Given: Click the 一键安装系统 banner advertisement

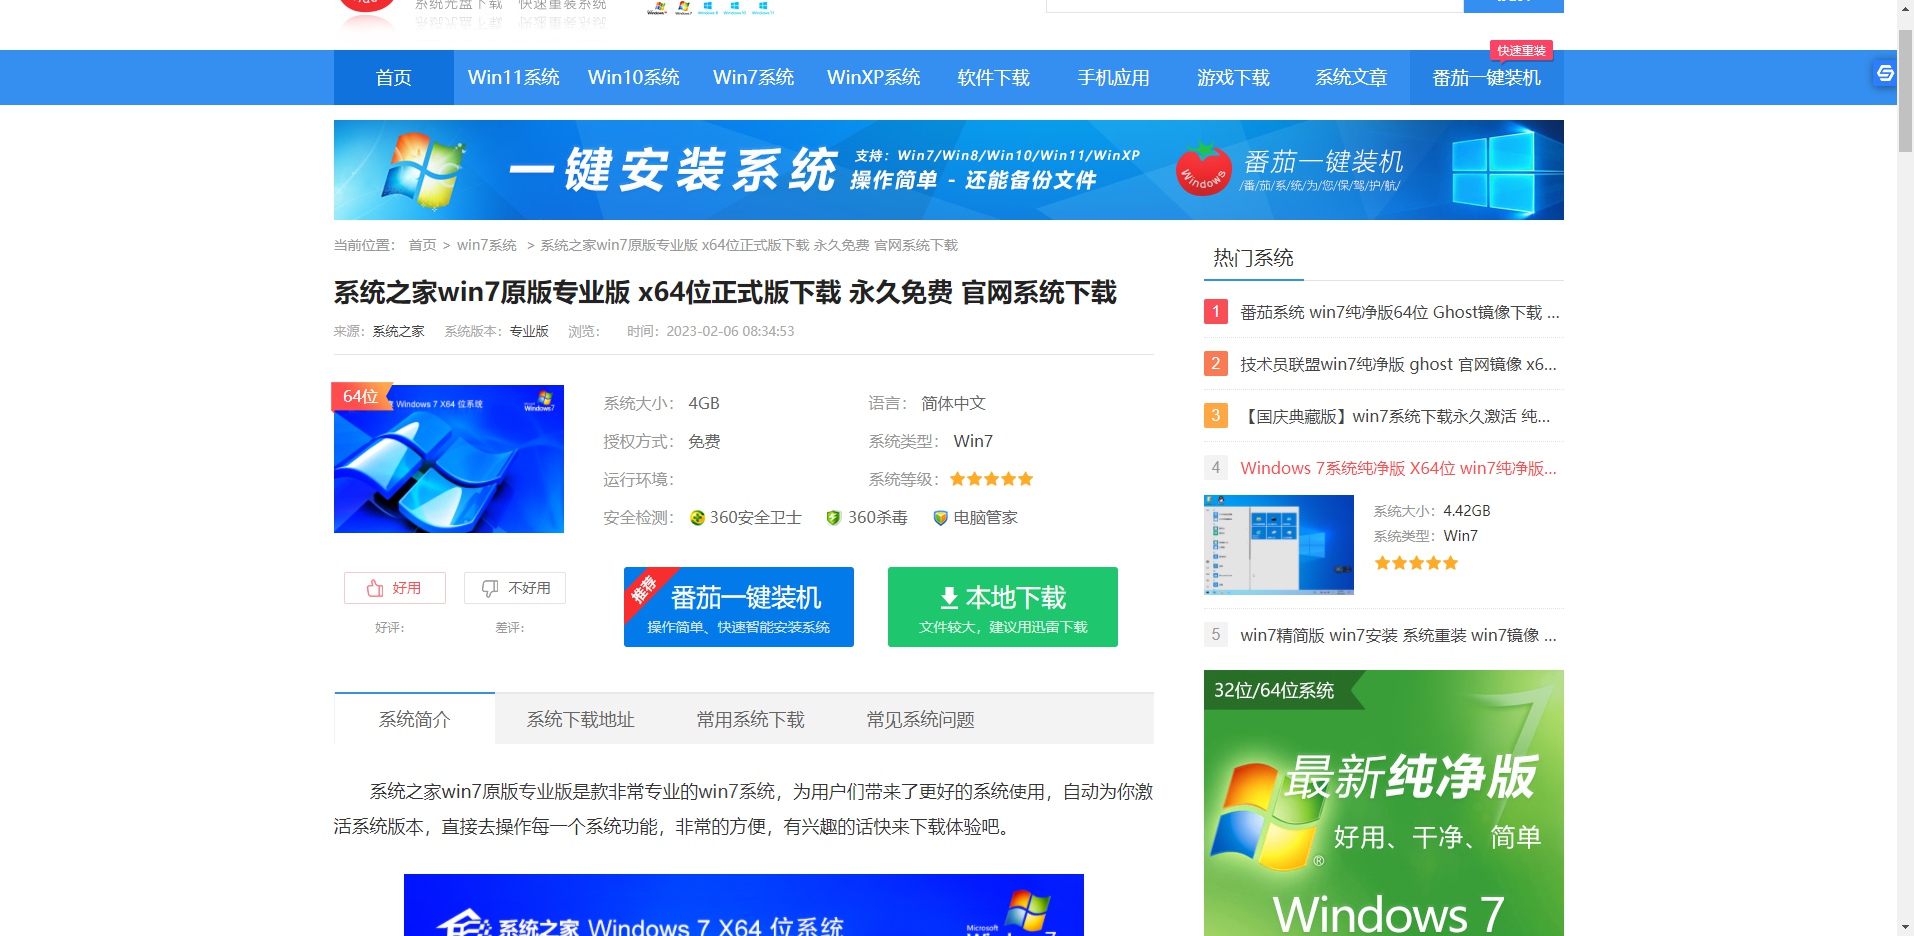Looking at the screenshot, I should click(948, 170).
